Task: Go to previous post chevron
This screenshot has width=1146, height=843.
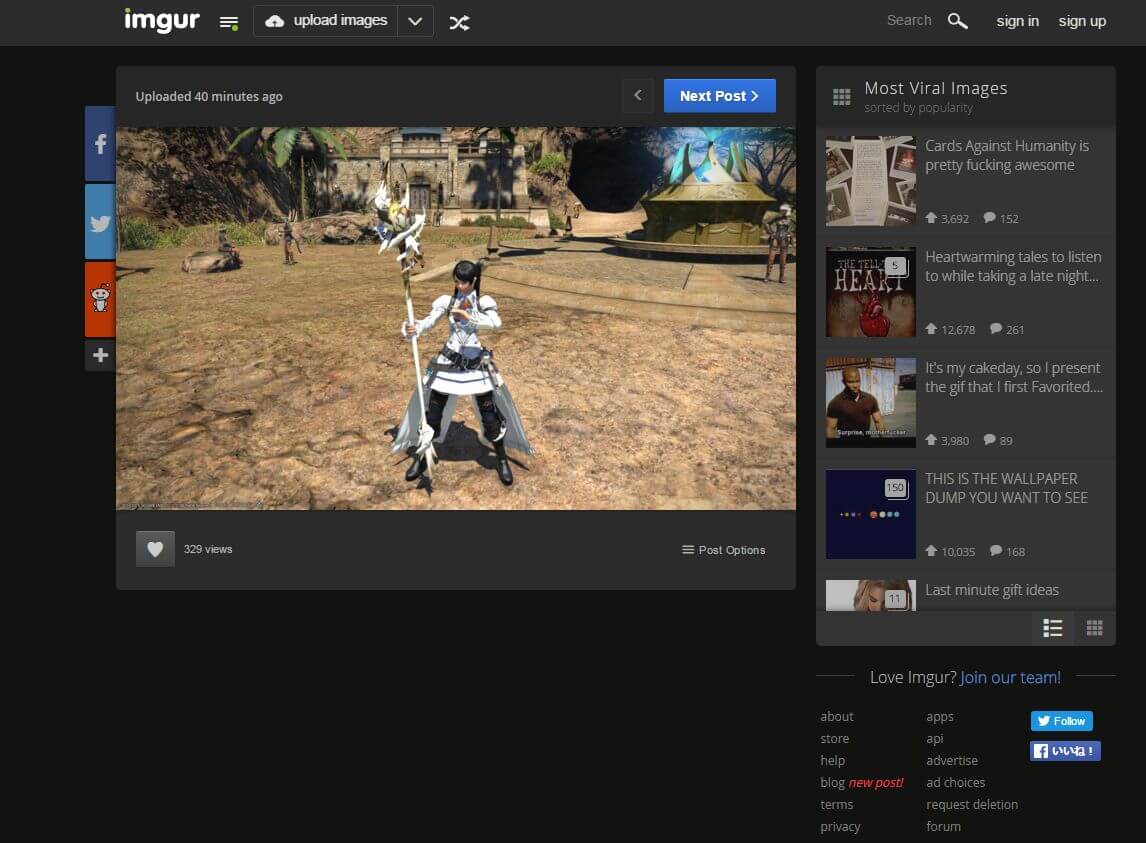Action: (638, 96)
